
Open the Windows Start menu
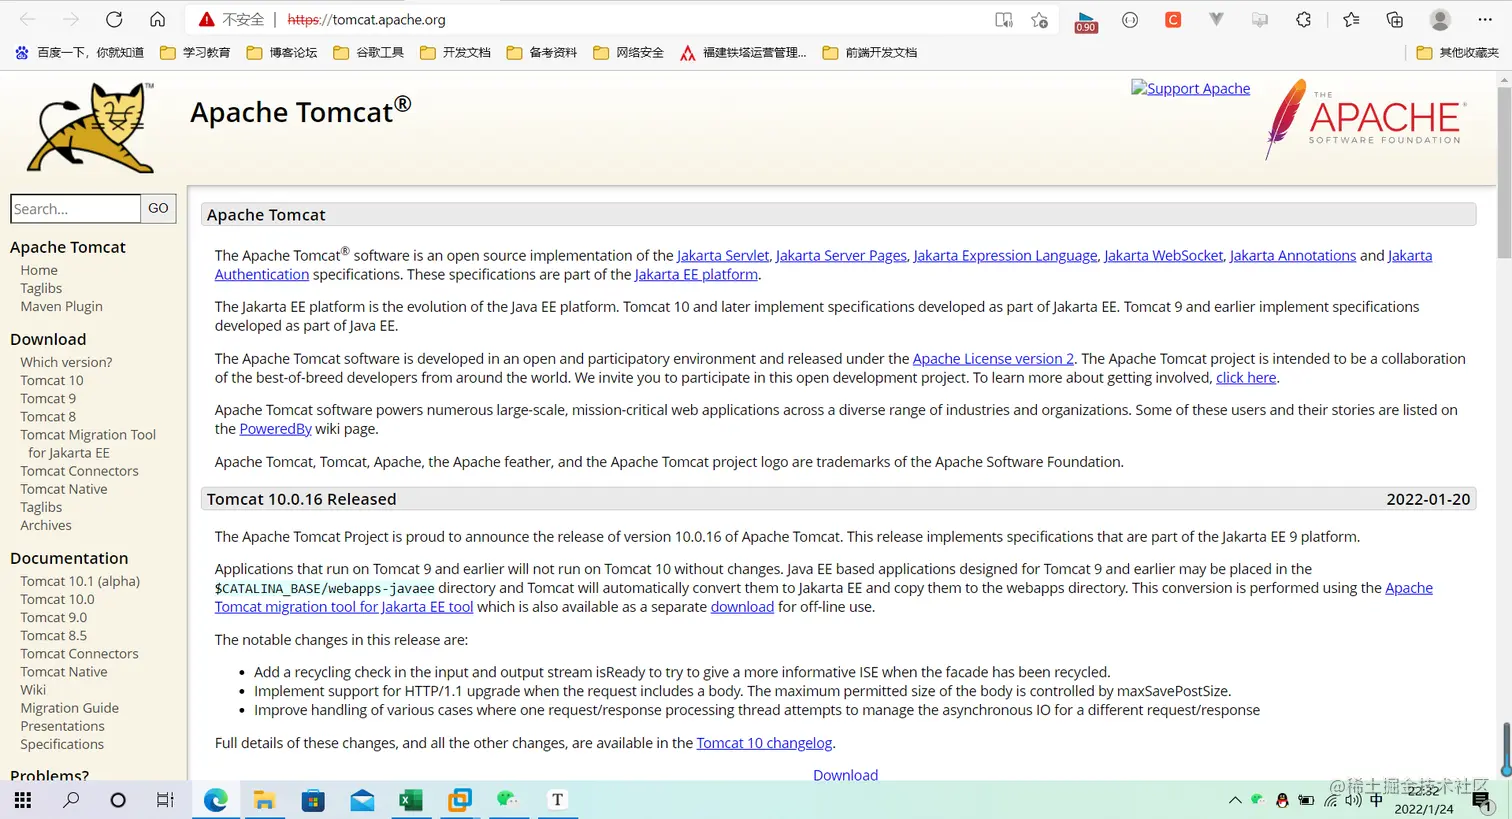(23, 800)
